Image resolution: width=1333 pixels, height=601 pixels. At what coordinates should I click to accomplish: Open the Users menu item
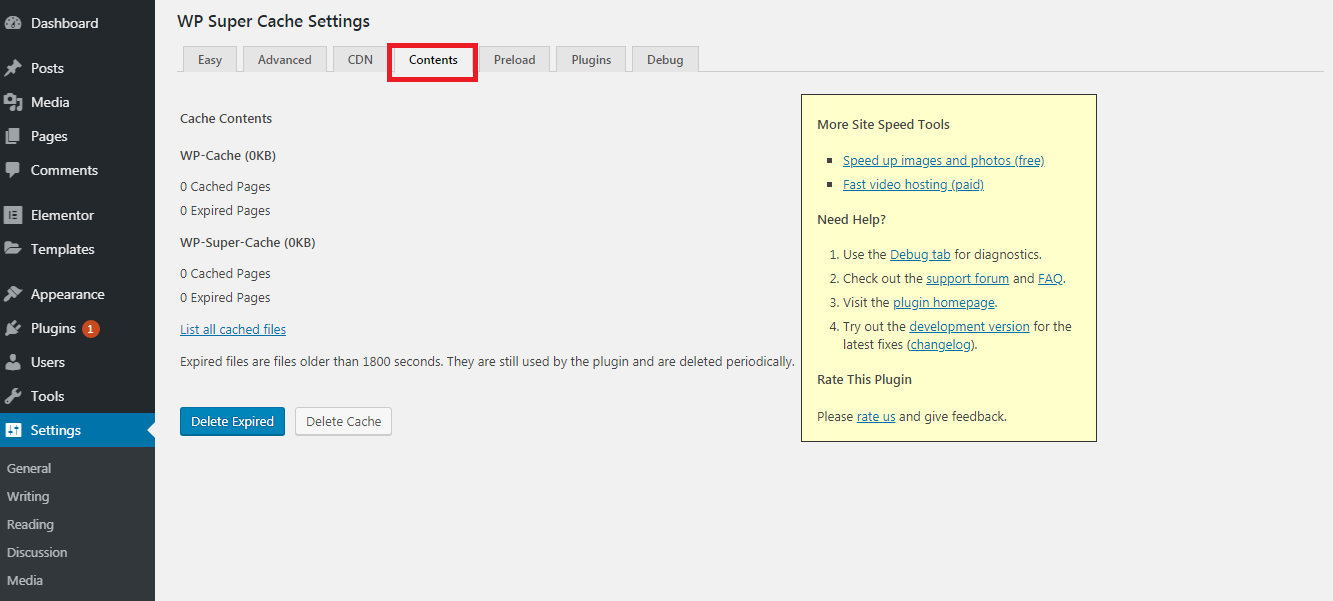[77, 362]
